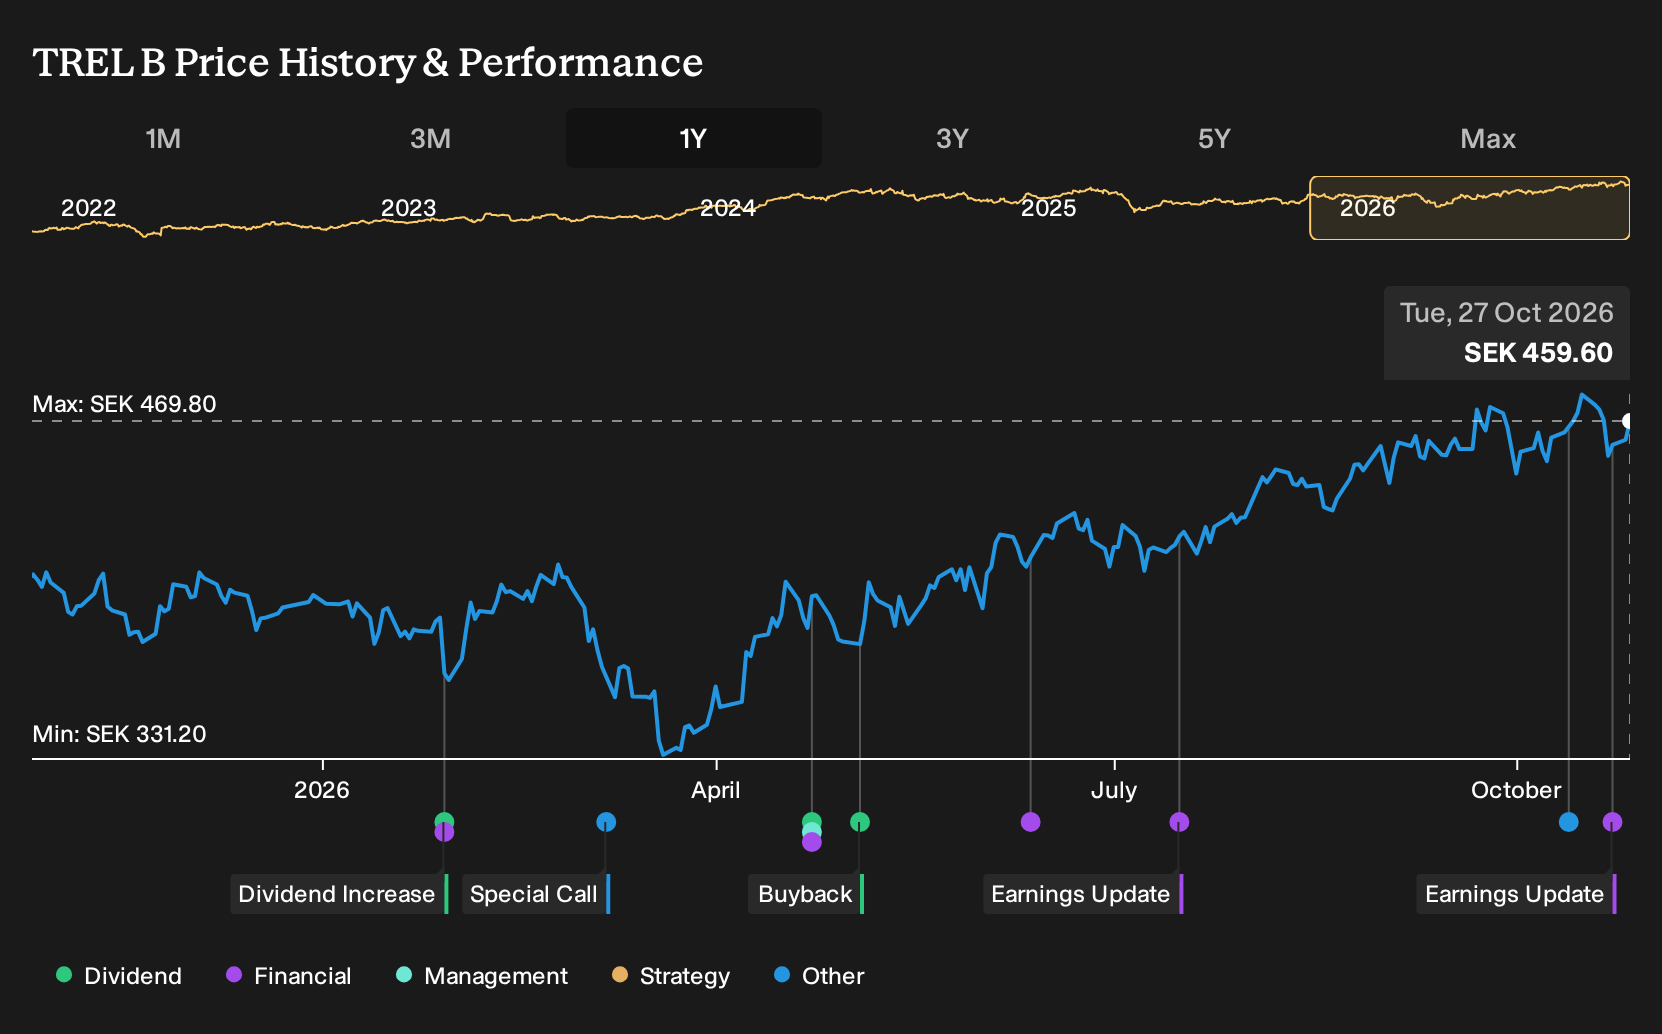The image size is (1662, 1034).
Task: Open the Earnings Update label near July
Action: point(1083,894)
